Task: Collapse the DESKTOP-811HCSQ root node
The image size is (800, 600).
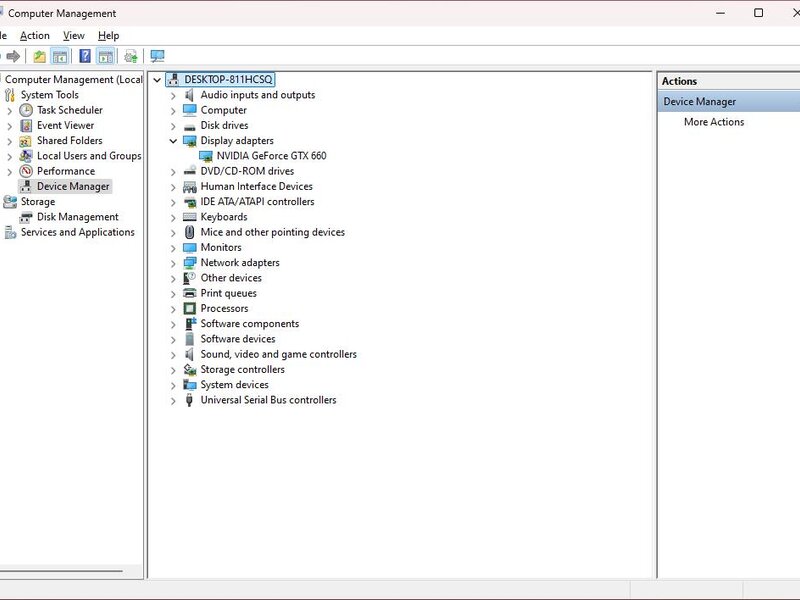Action: click(157, 80)
